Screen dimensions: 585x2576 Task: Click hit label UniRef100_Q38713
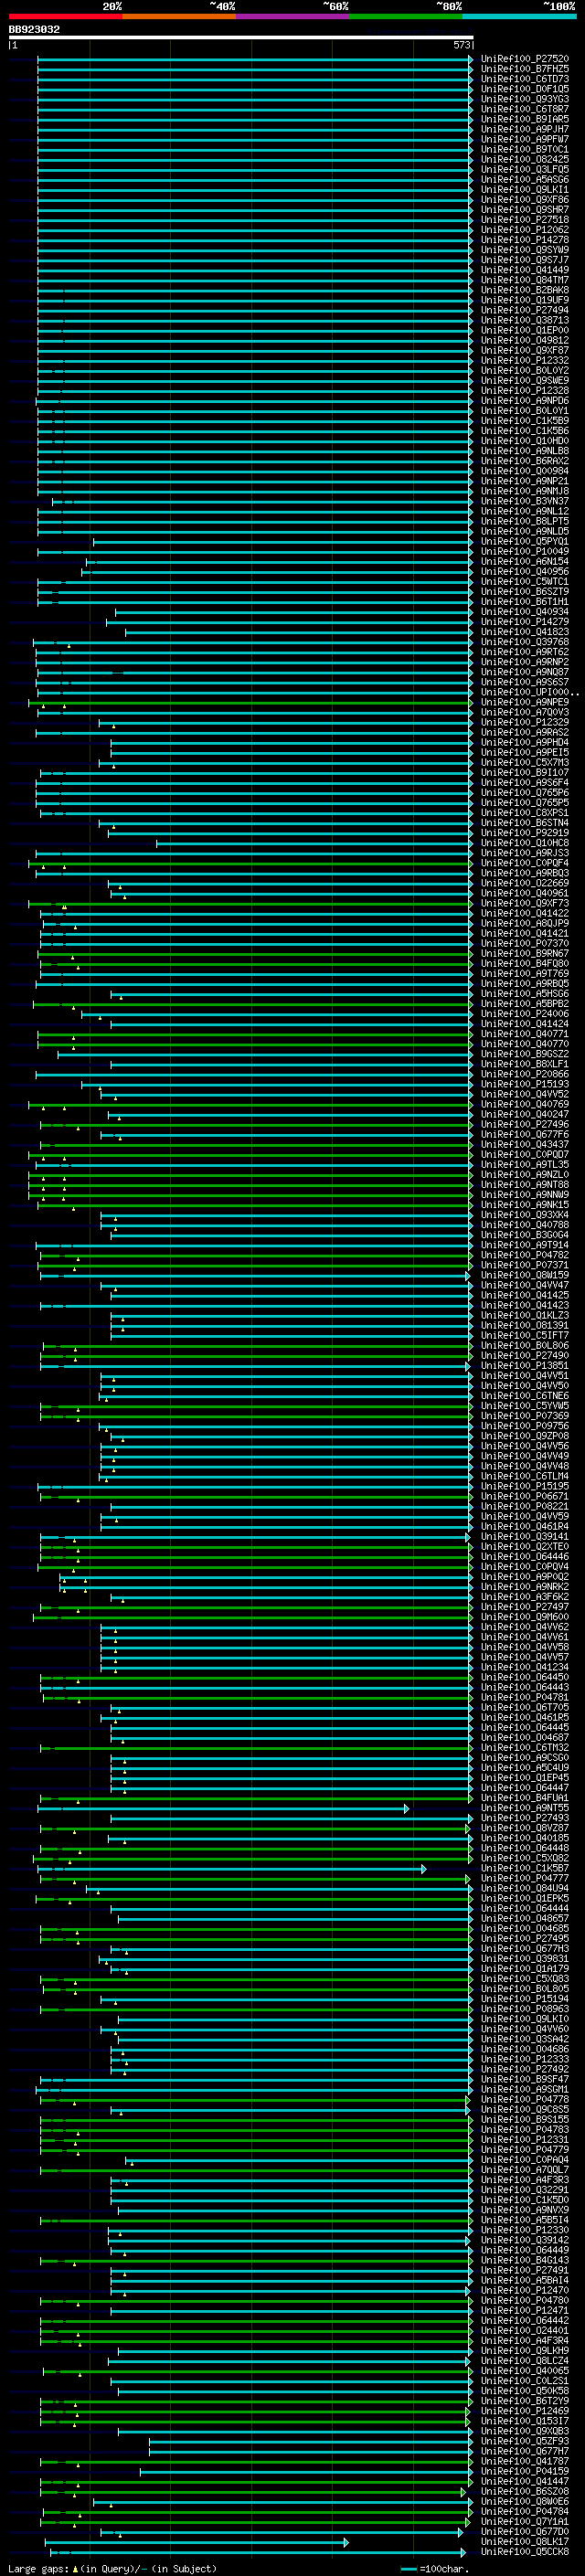[x=525, y=320]
